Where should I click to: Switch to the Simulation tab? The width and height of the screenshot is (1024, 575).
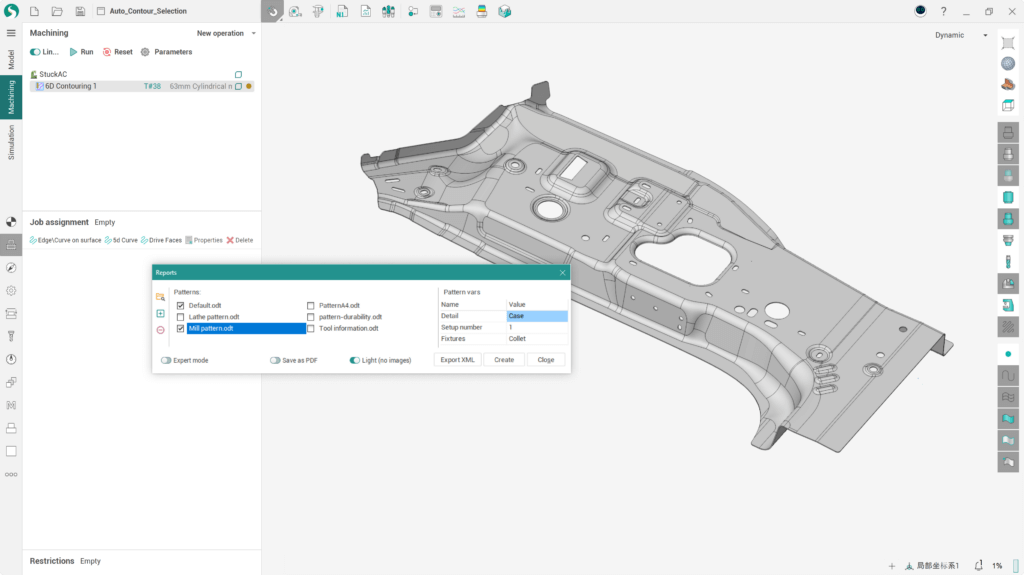click(11, 143)
